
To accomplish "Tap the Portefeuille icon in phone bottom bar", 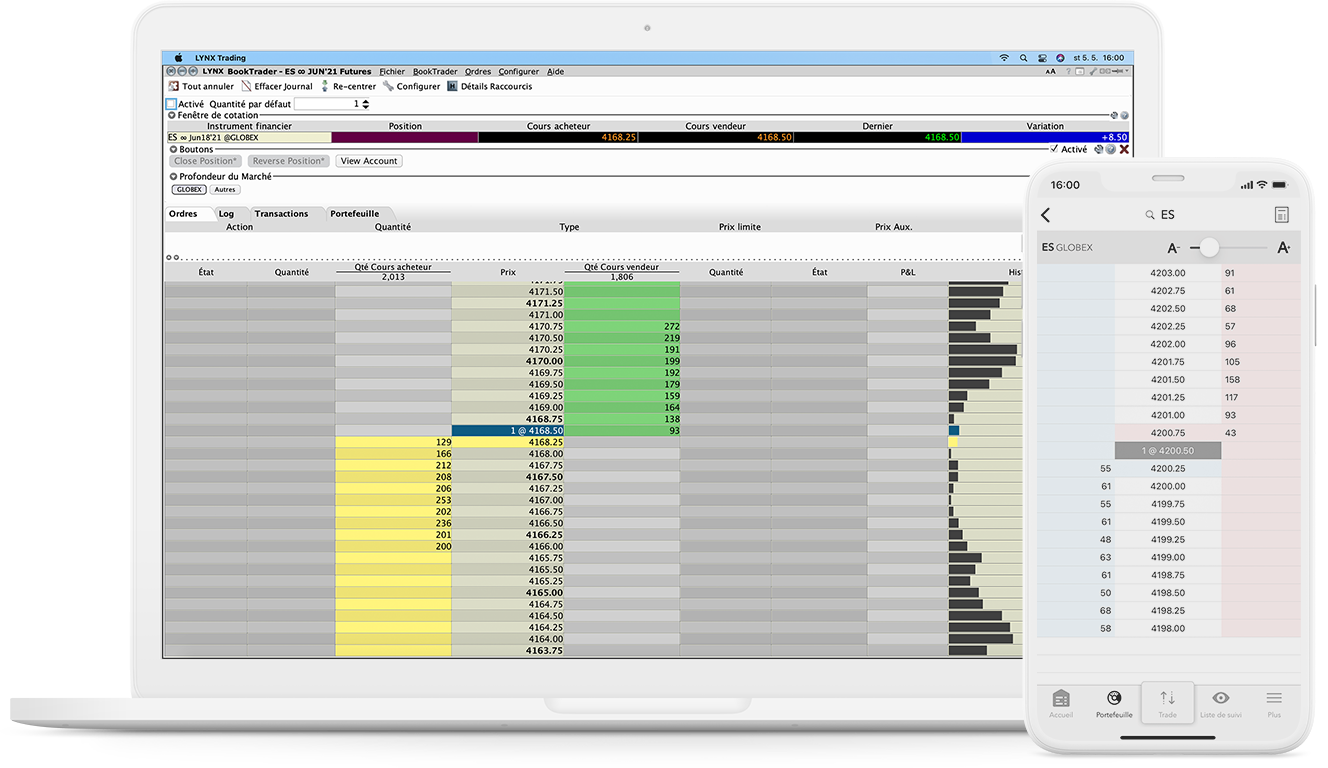I will [x=1114, y=698].
